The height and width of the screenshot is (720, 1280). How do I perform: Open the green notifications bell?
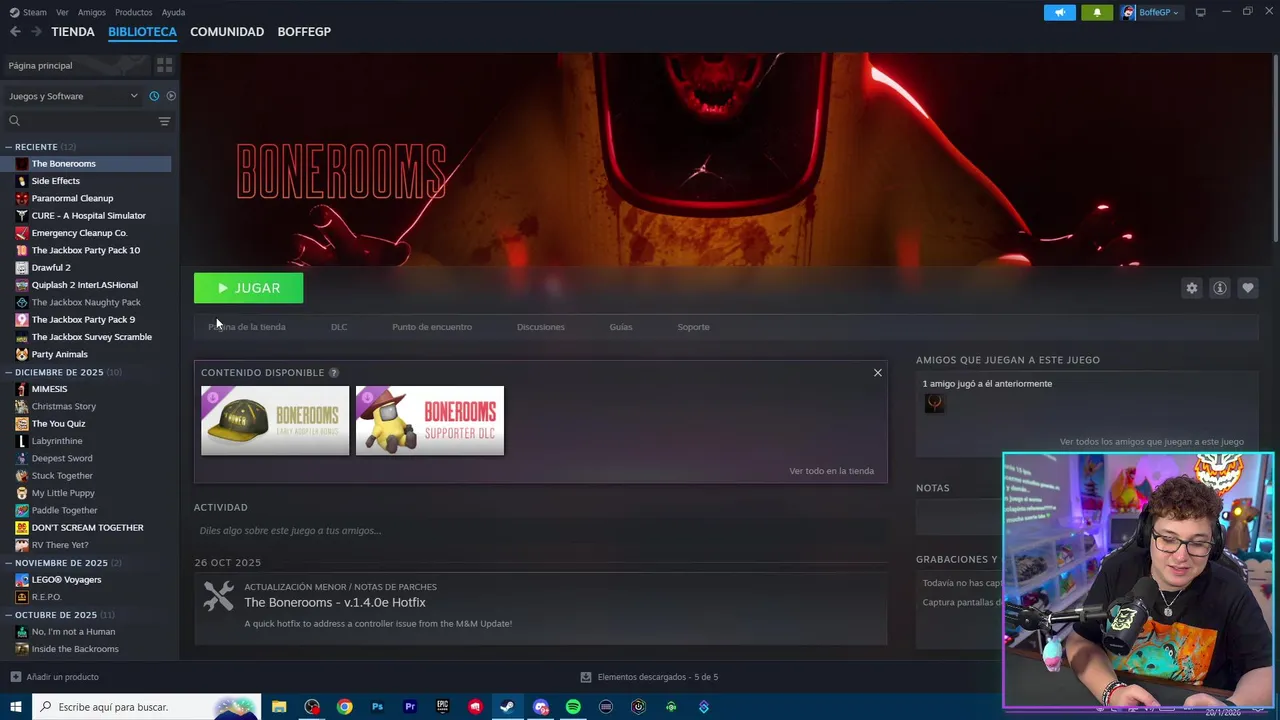click(x=1097, y=12)
